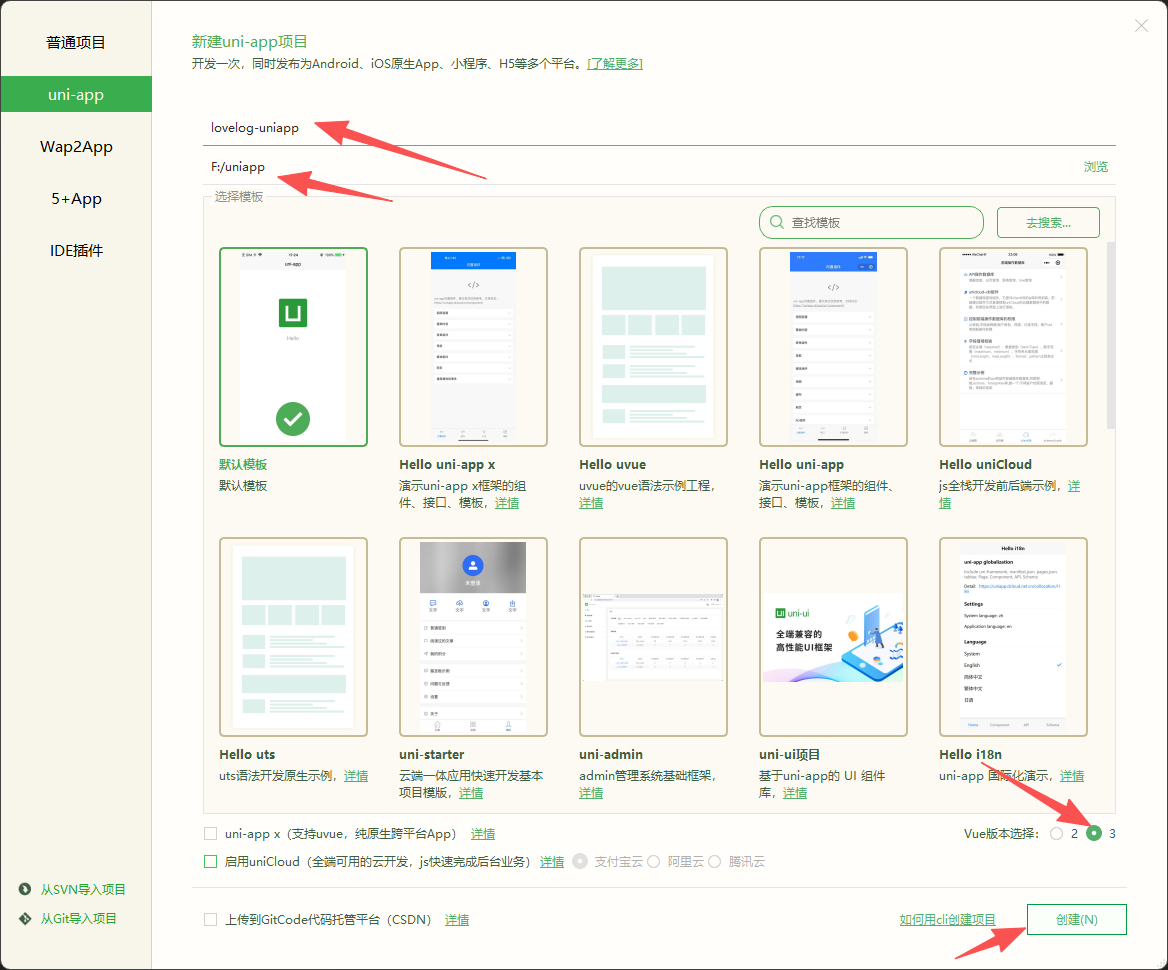The image size is (1168, 970).
Task: Click the SVN import icon
Action: pos(25,890)
